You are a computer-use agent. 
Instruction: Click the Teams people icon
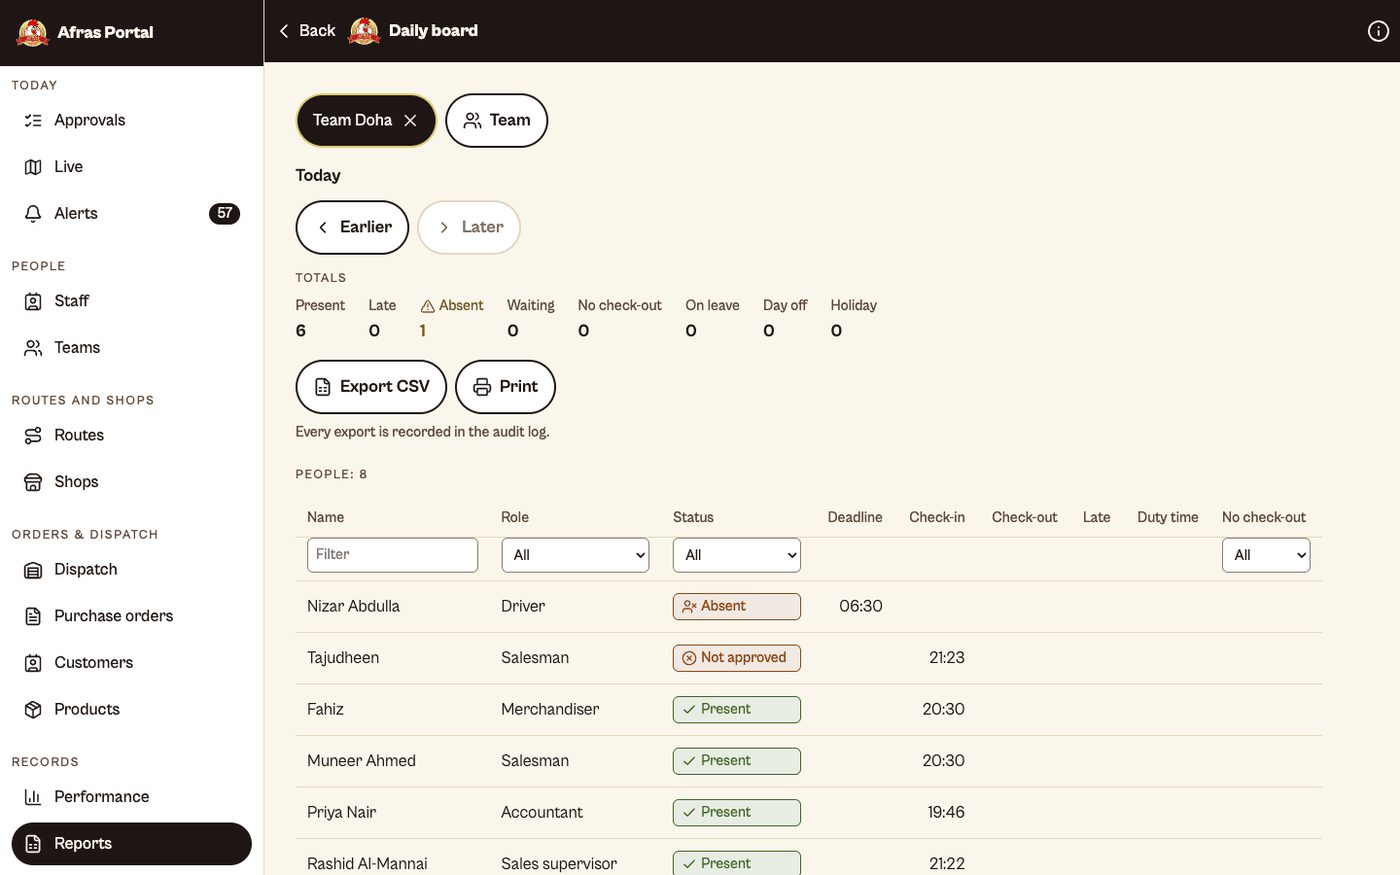point(33,348)
